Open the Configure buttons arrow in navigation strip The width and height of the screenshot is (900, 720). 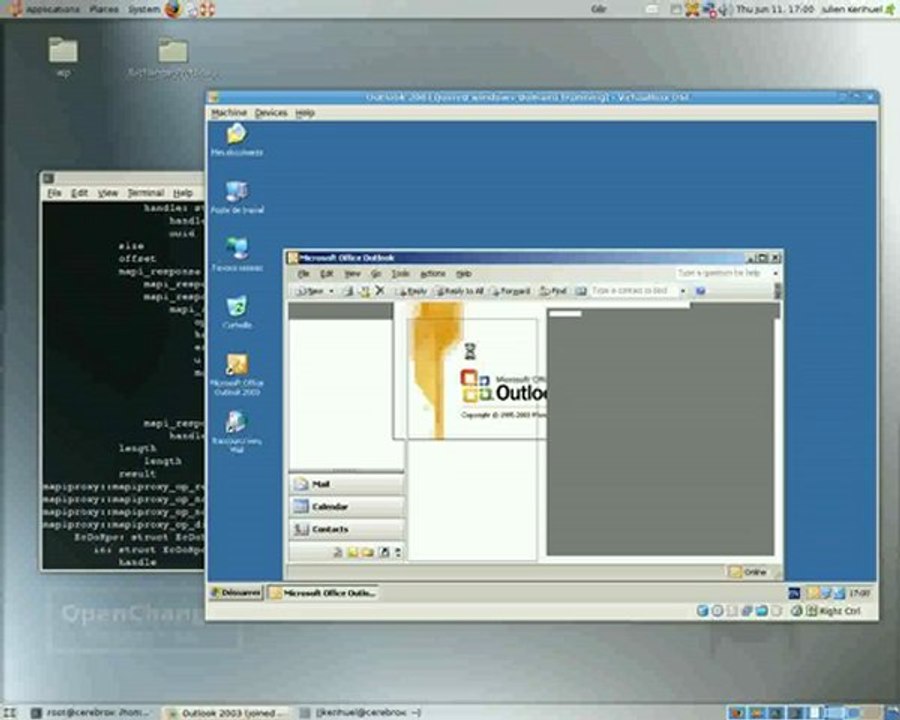(398, 552)
